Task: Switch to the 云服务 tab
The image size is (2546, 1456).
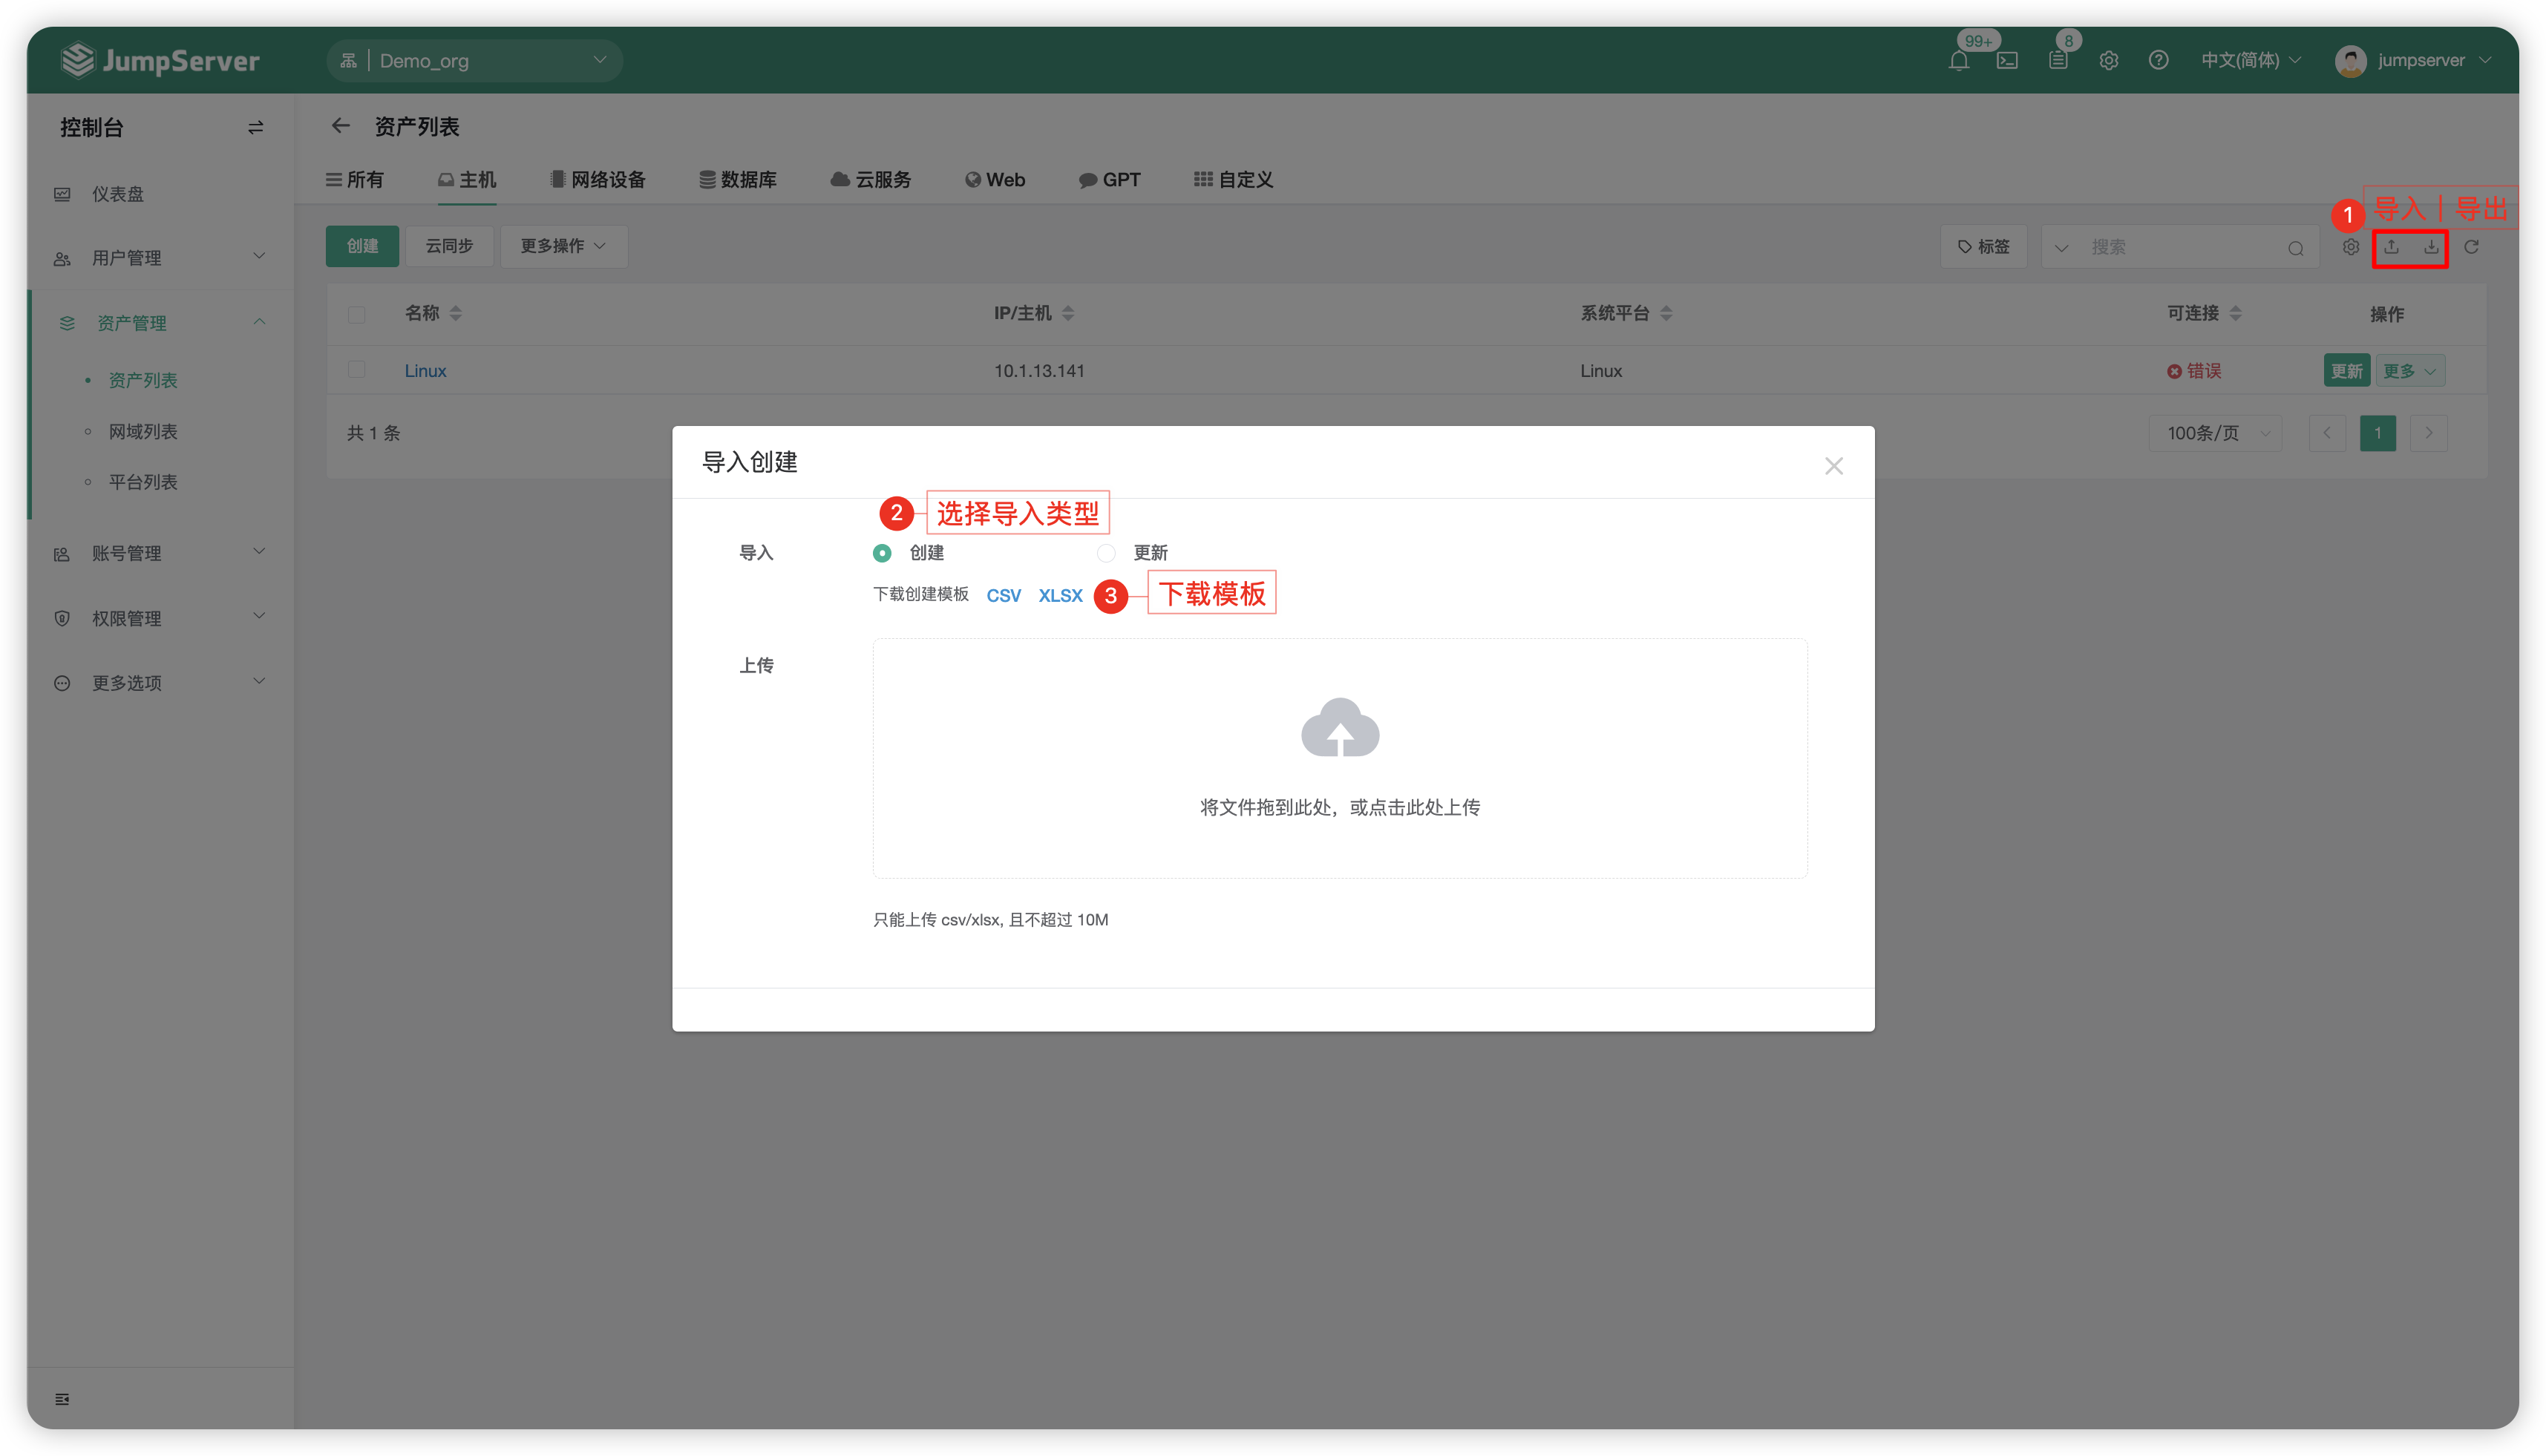Action: [871, 180]
